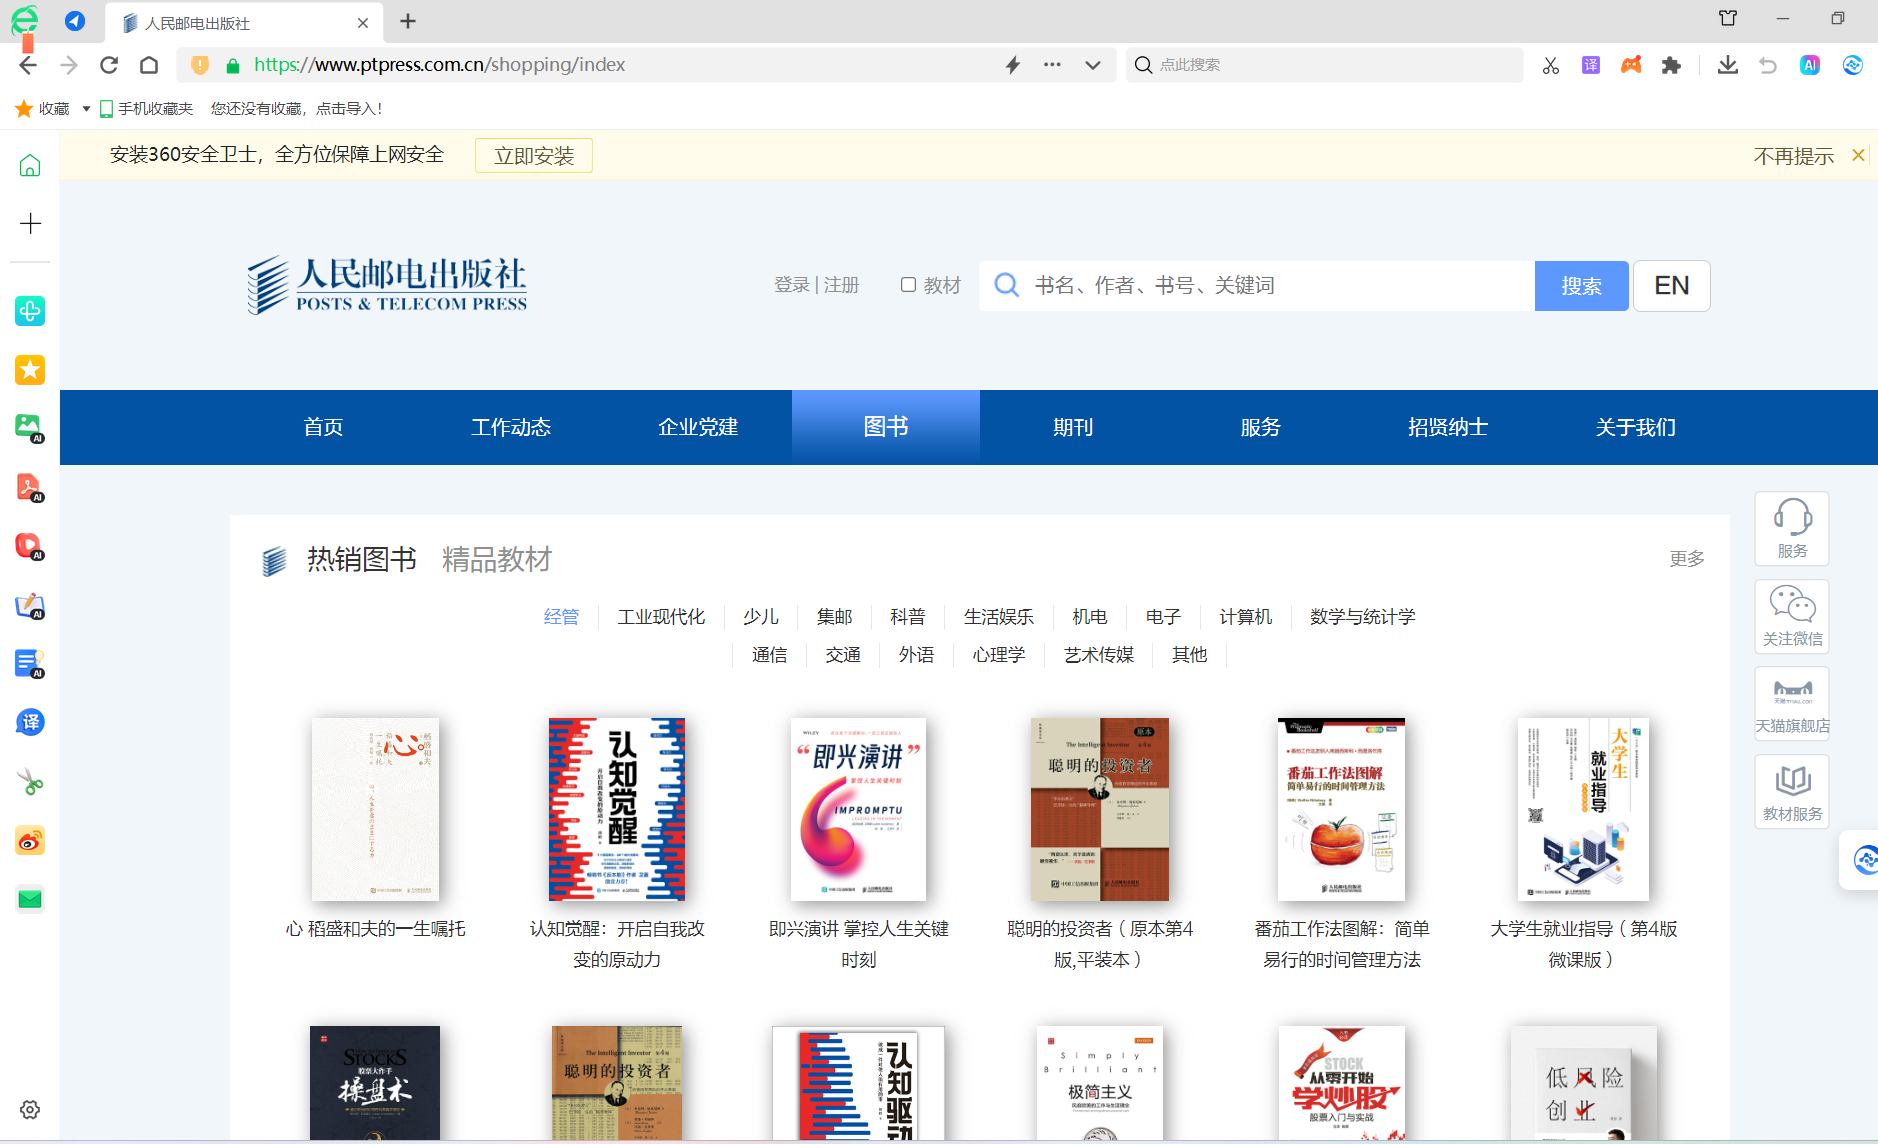Open sidebar settings gear

pyautogui.click(x=30, y=1110)
